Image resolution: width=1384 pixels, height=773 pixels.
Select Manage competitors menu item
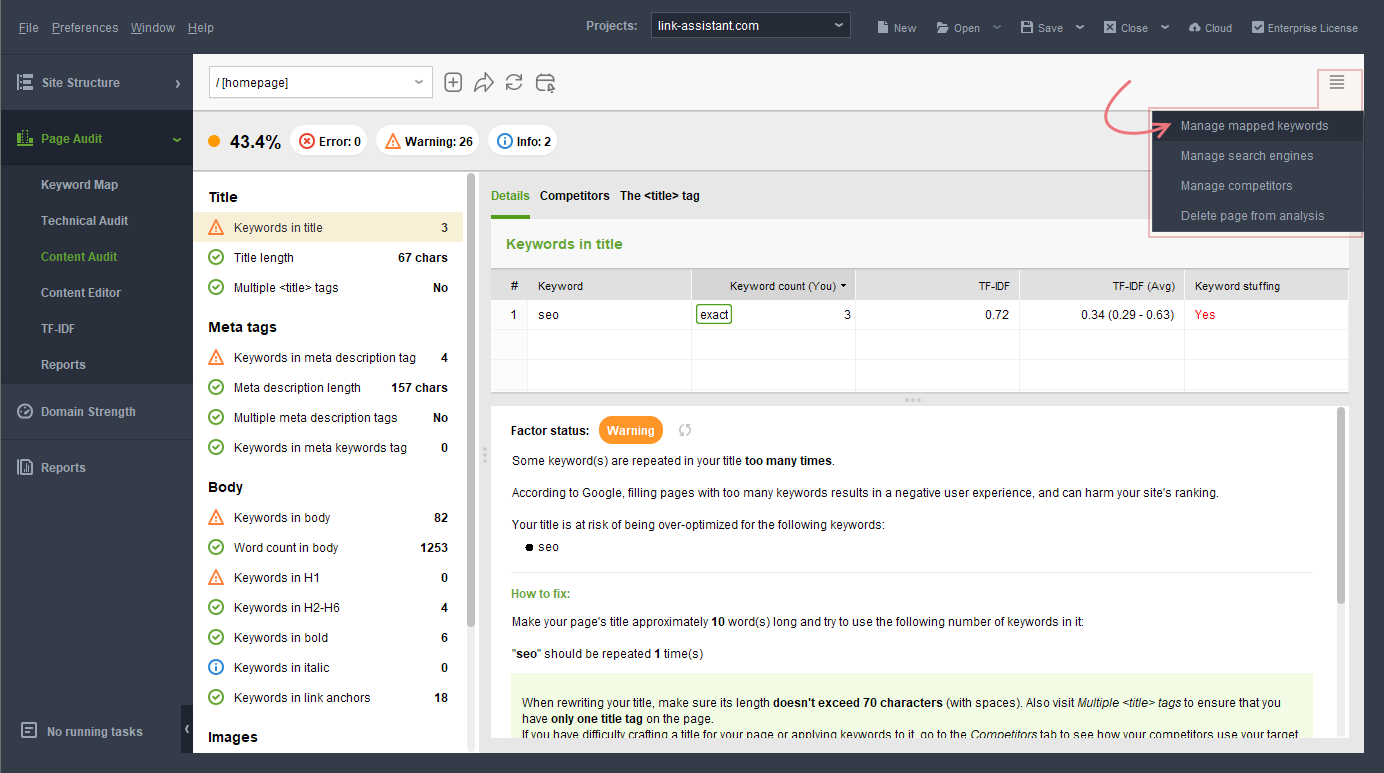tap(1256, 185)
